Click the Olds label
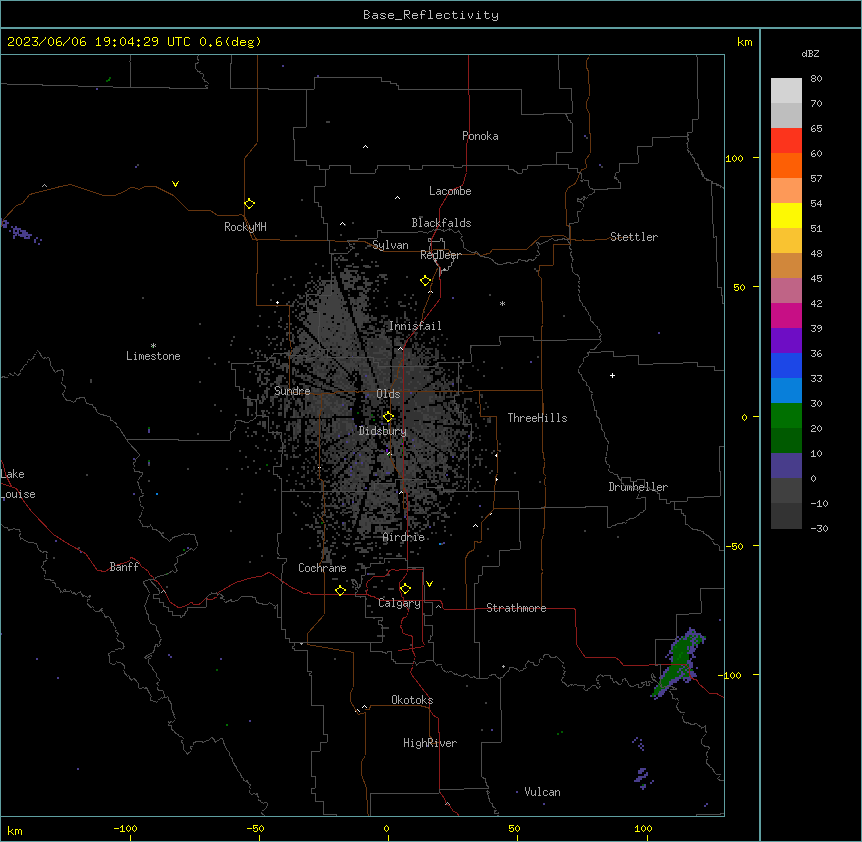The height and width of the screenshot is (842, 862). click(x=388, y=394)
